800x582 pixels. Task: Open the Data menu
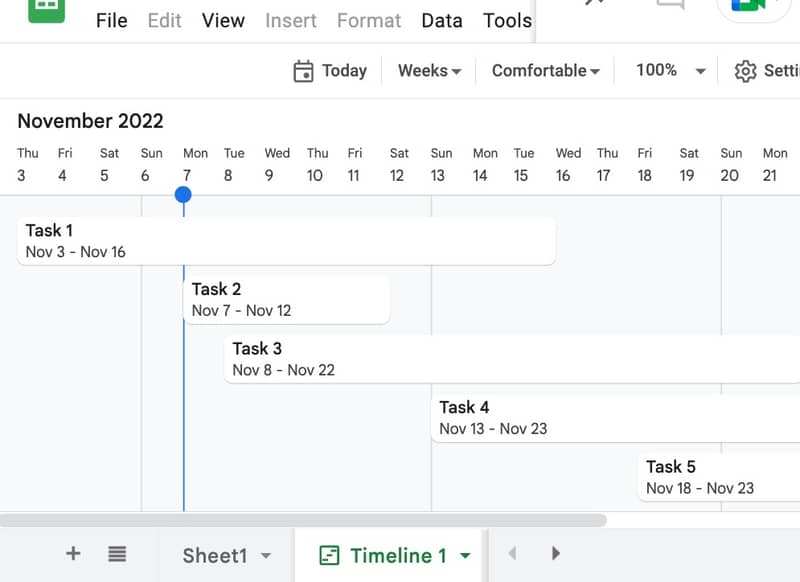coord(441,21)
